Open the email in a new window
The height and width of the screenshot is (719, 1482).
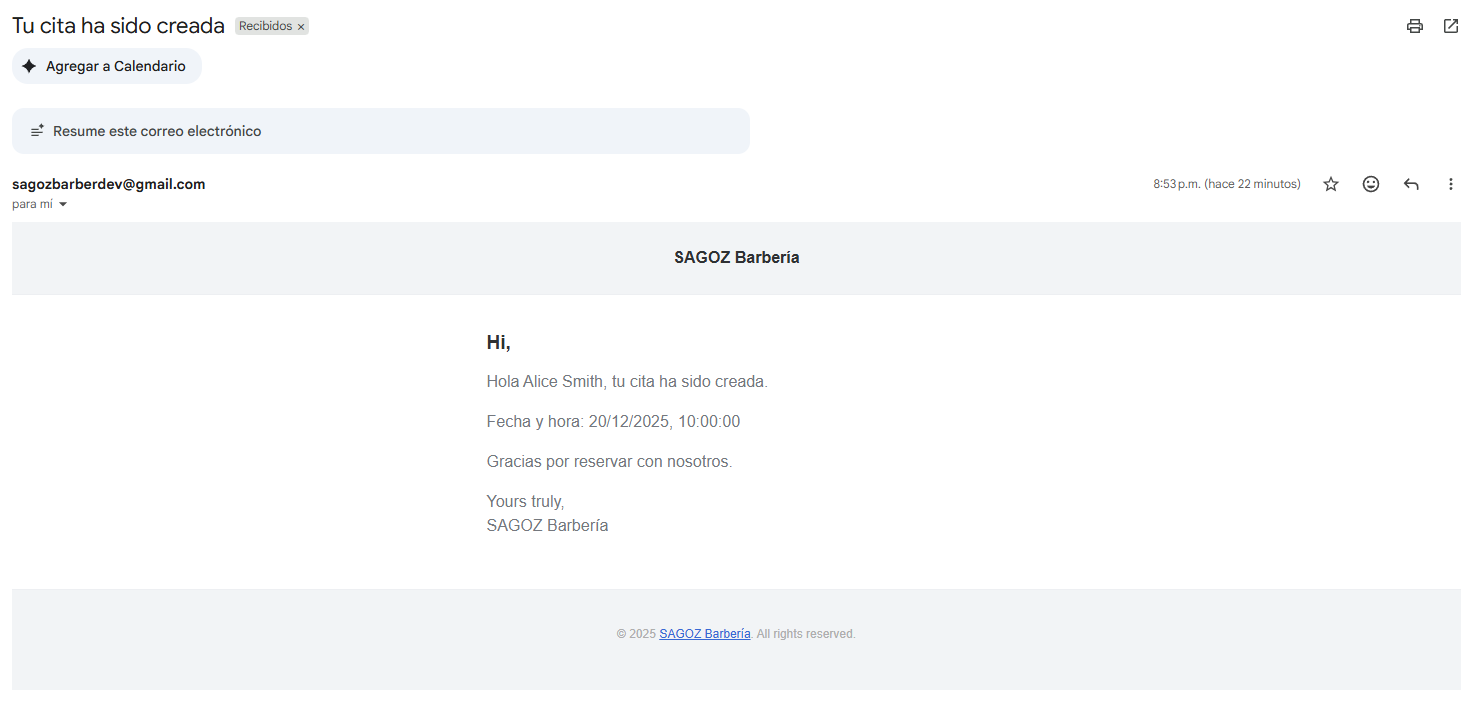coord(1451,26)
